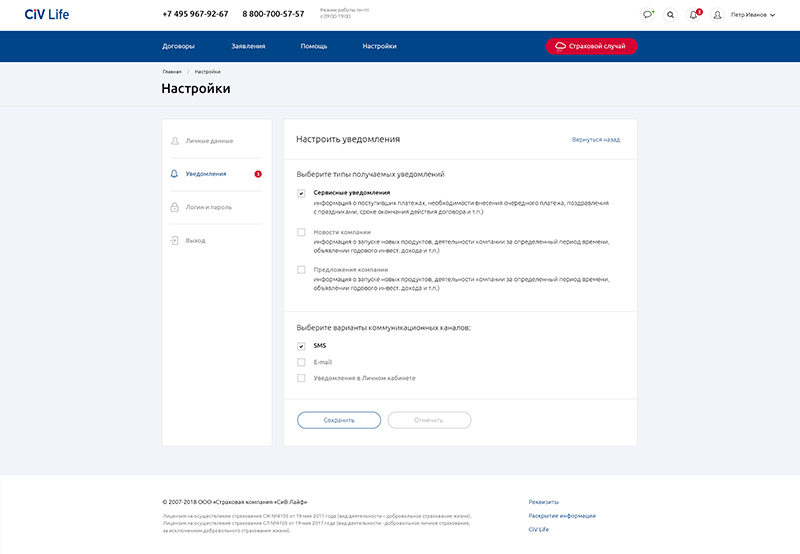
Task: Uncheck the SMS channel checkbox
Action: coord(301,346)
